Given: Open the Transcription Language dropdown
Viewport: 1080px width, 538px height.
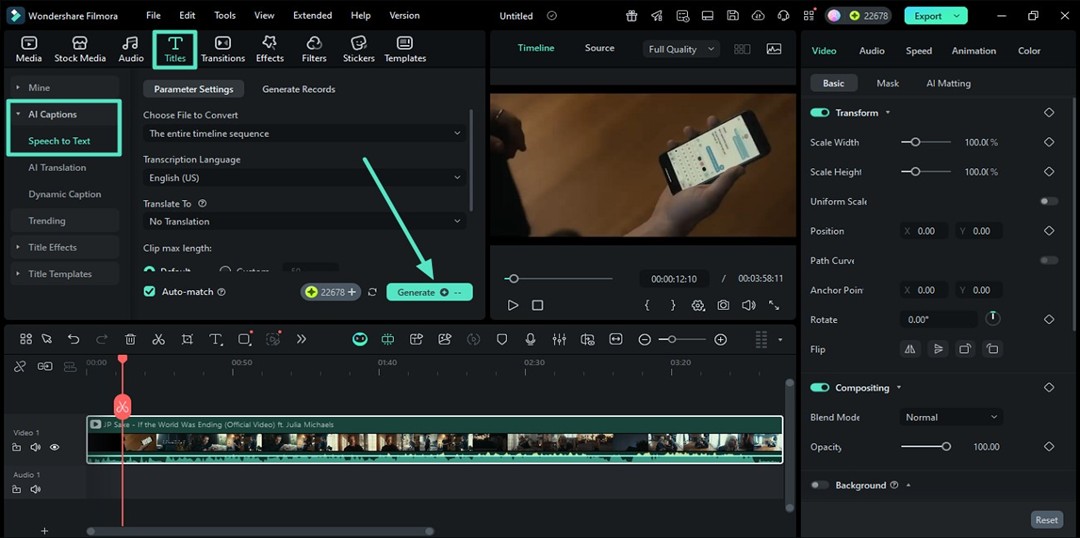Looking at the screenshot, I should (x=304, y=178).
